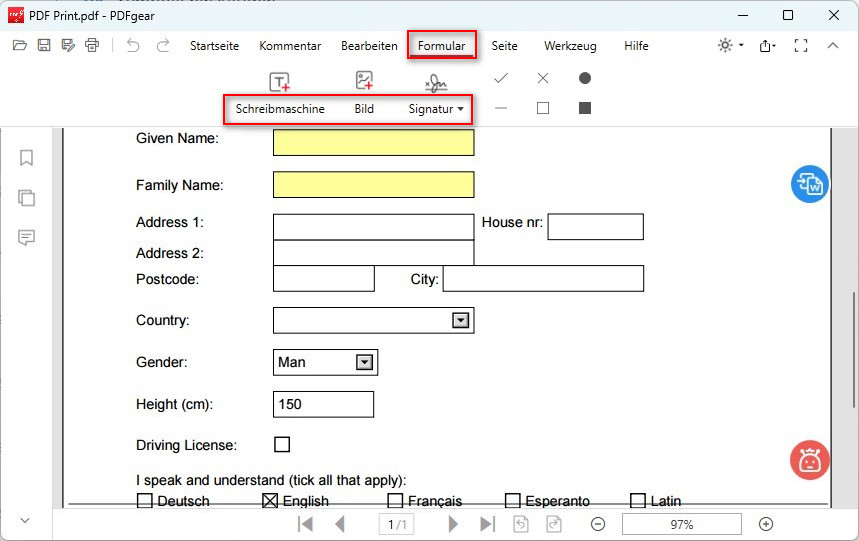Rotate page clockwise in the bottom bar

tap(554, 524)
